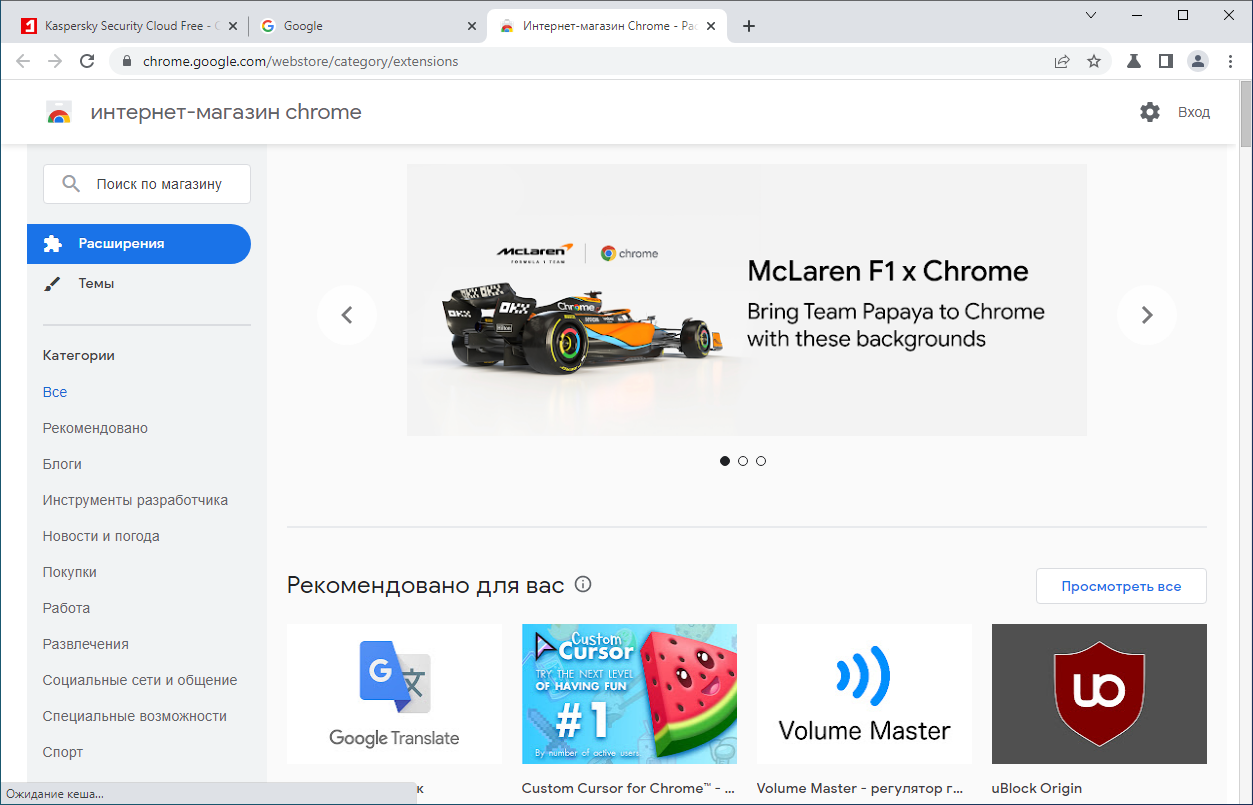Click Просмотреть все button
Image resolution: width=1253 pixels, height=805 pixels.
[x=1121, y=586]
